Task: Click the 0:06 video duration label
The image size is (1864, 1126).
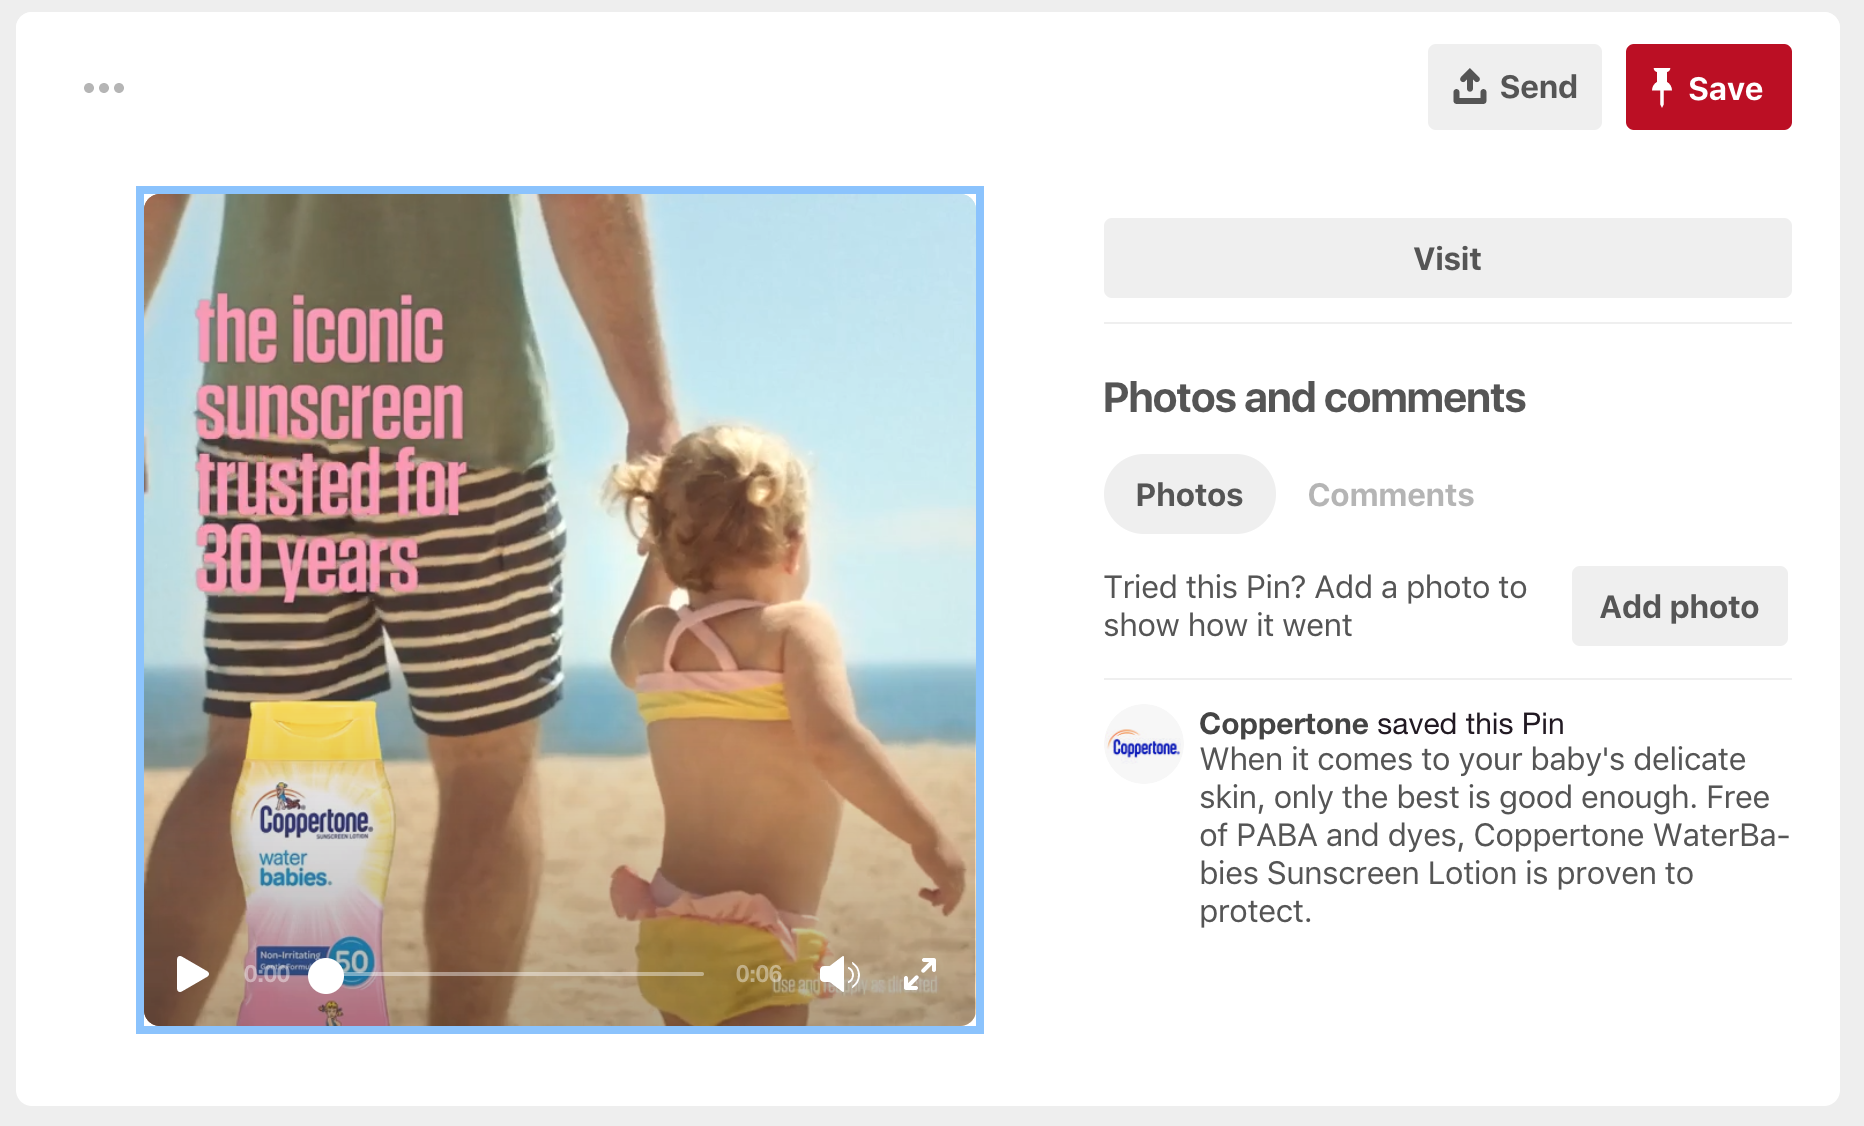Action: [758, 974]
